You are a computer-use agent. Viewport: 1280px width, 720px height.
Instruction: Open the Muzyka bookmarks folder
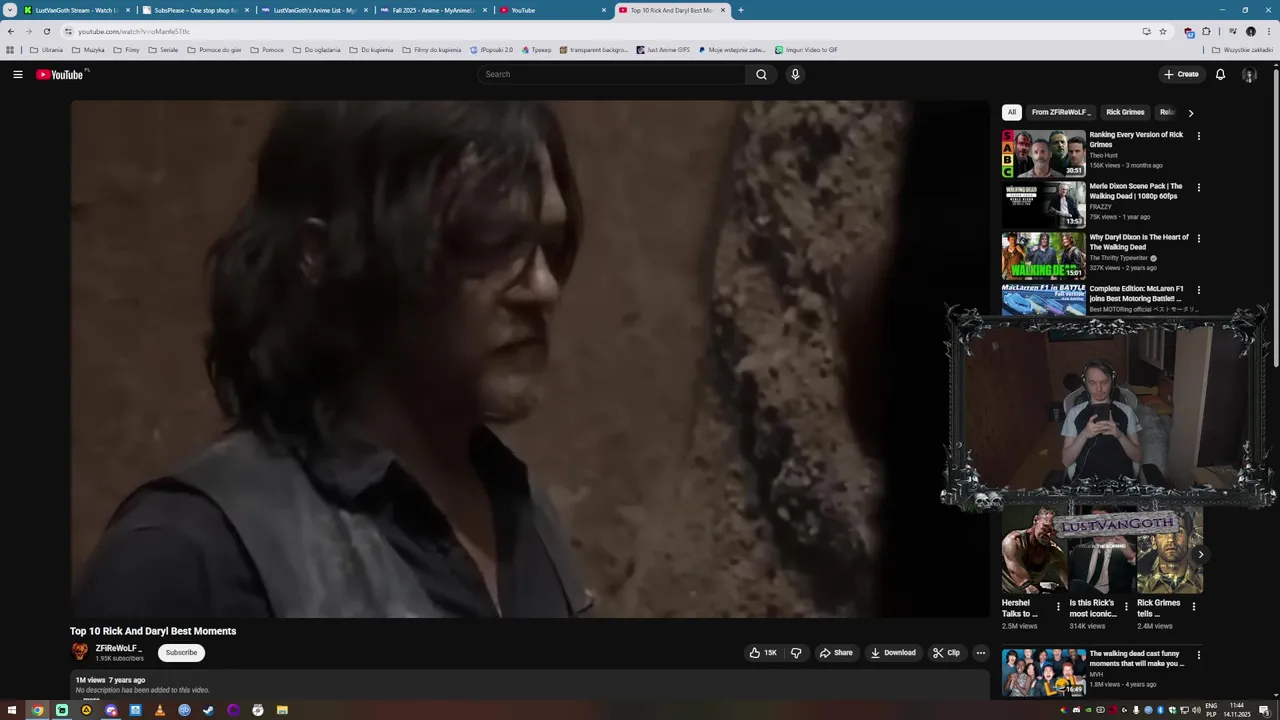click(88, 49)
